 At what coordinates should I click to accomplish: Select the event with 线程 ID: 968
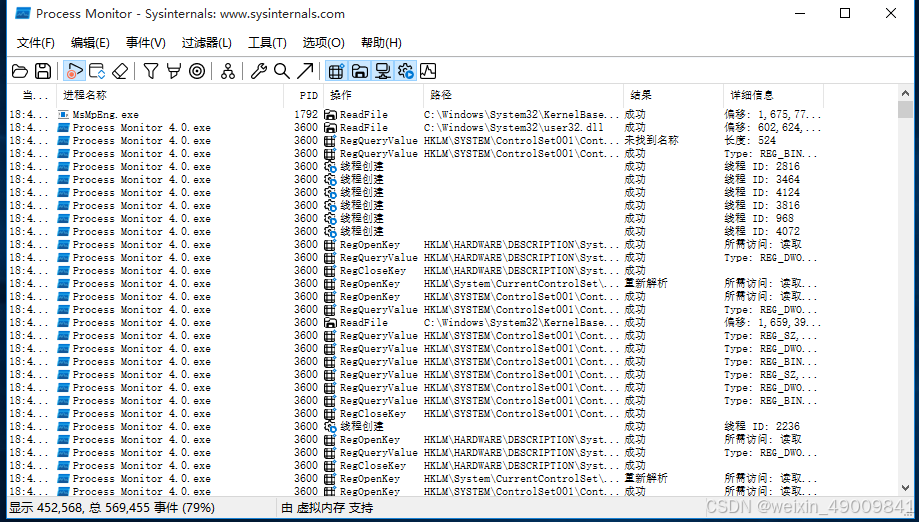[x=415, y=219]
